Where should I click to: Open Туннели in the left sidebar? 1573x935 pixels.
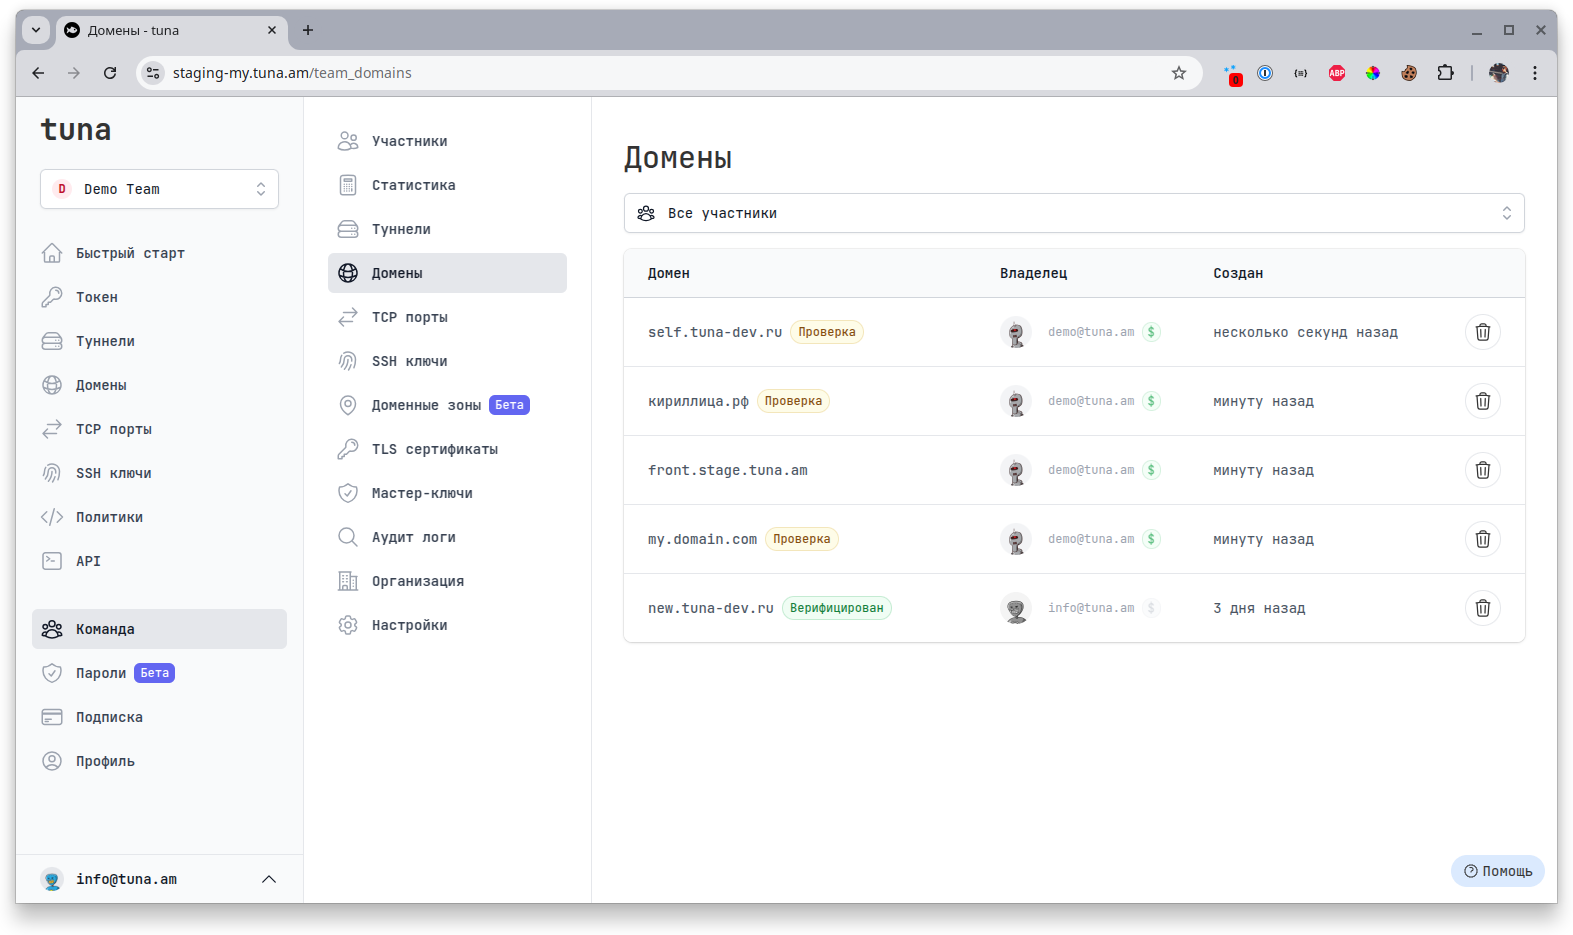pos(159,341)
